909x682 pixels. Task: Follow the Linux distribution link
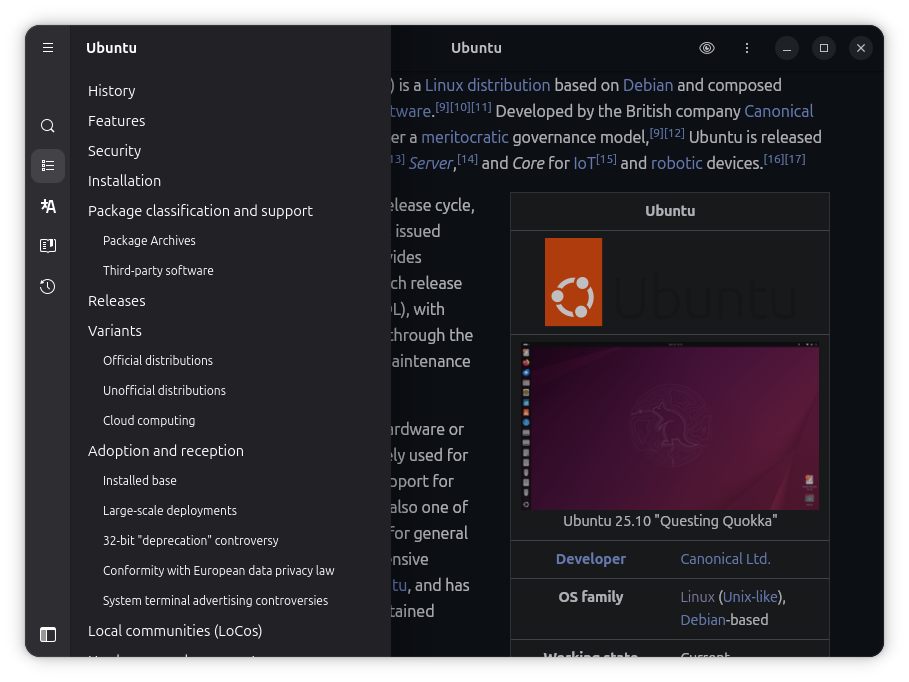[x=488, y=85]
